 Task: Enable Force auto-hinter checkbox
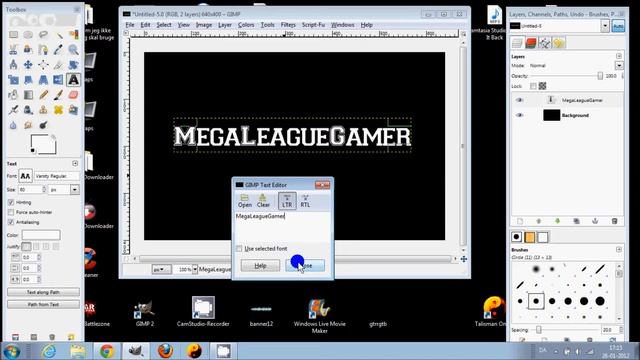coord(11,212)
